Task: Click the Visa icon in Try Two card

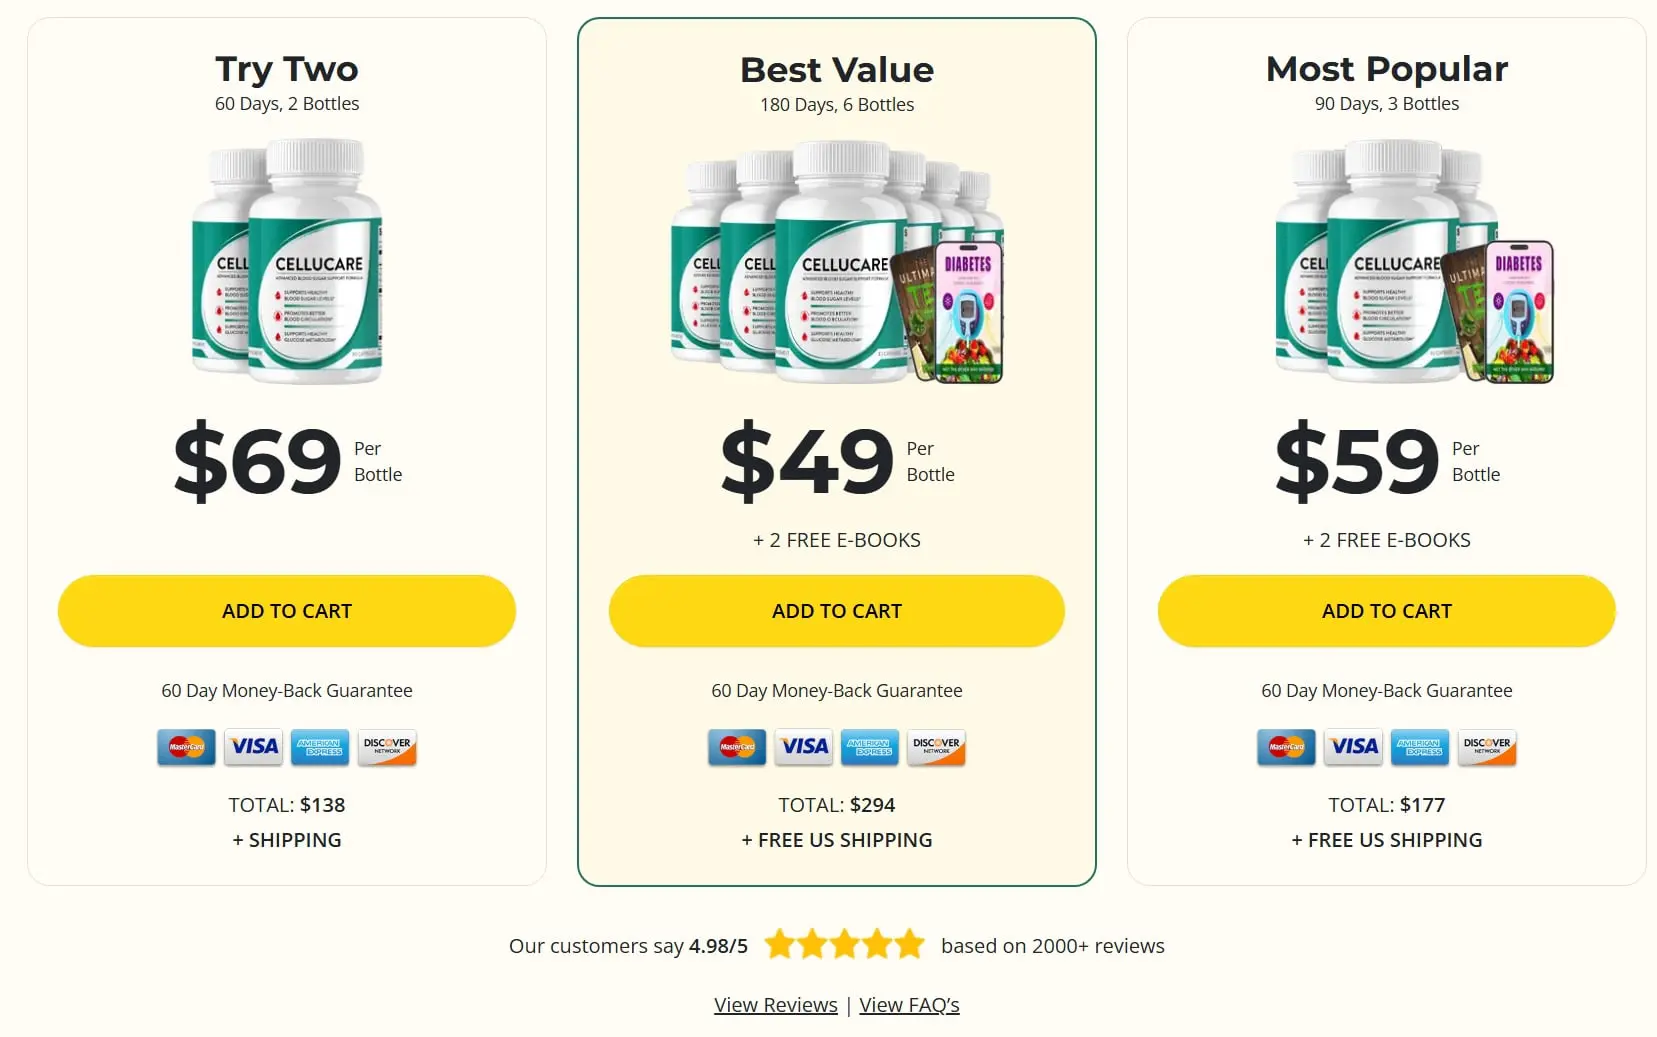Action: [x=253, y=747]
